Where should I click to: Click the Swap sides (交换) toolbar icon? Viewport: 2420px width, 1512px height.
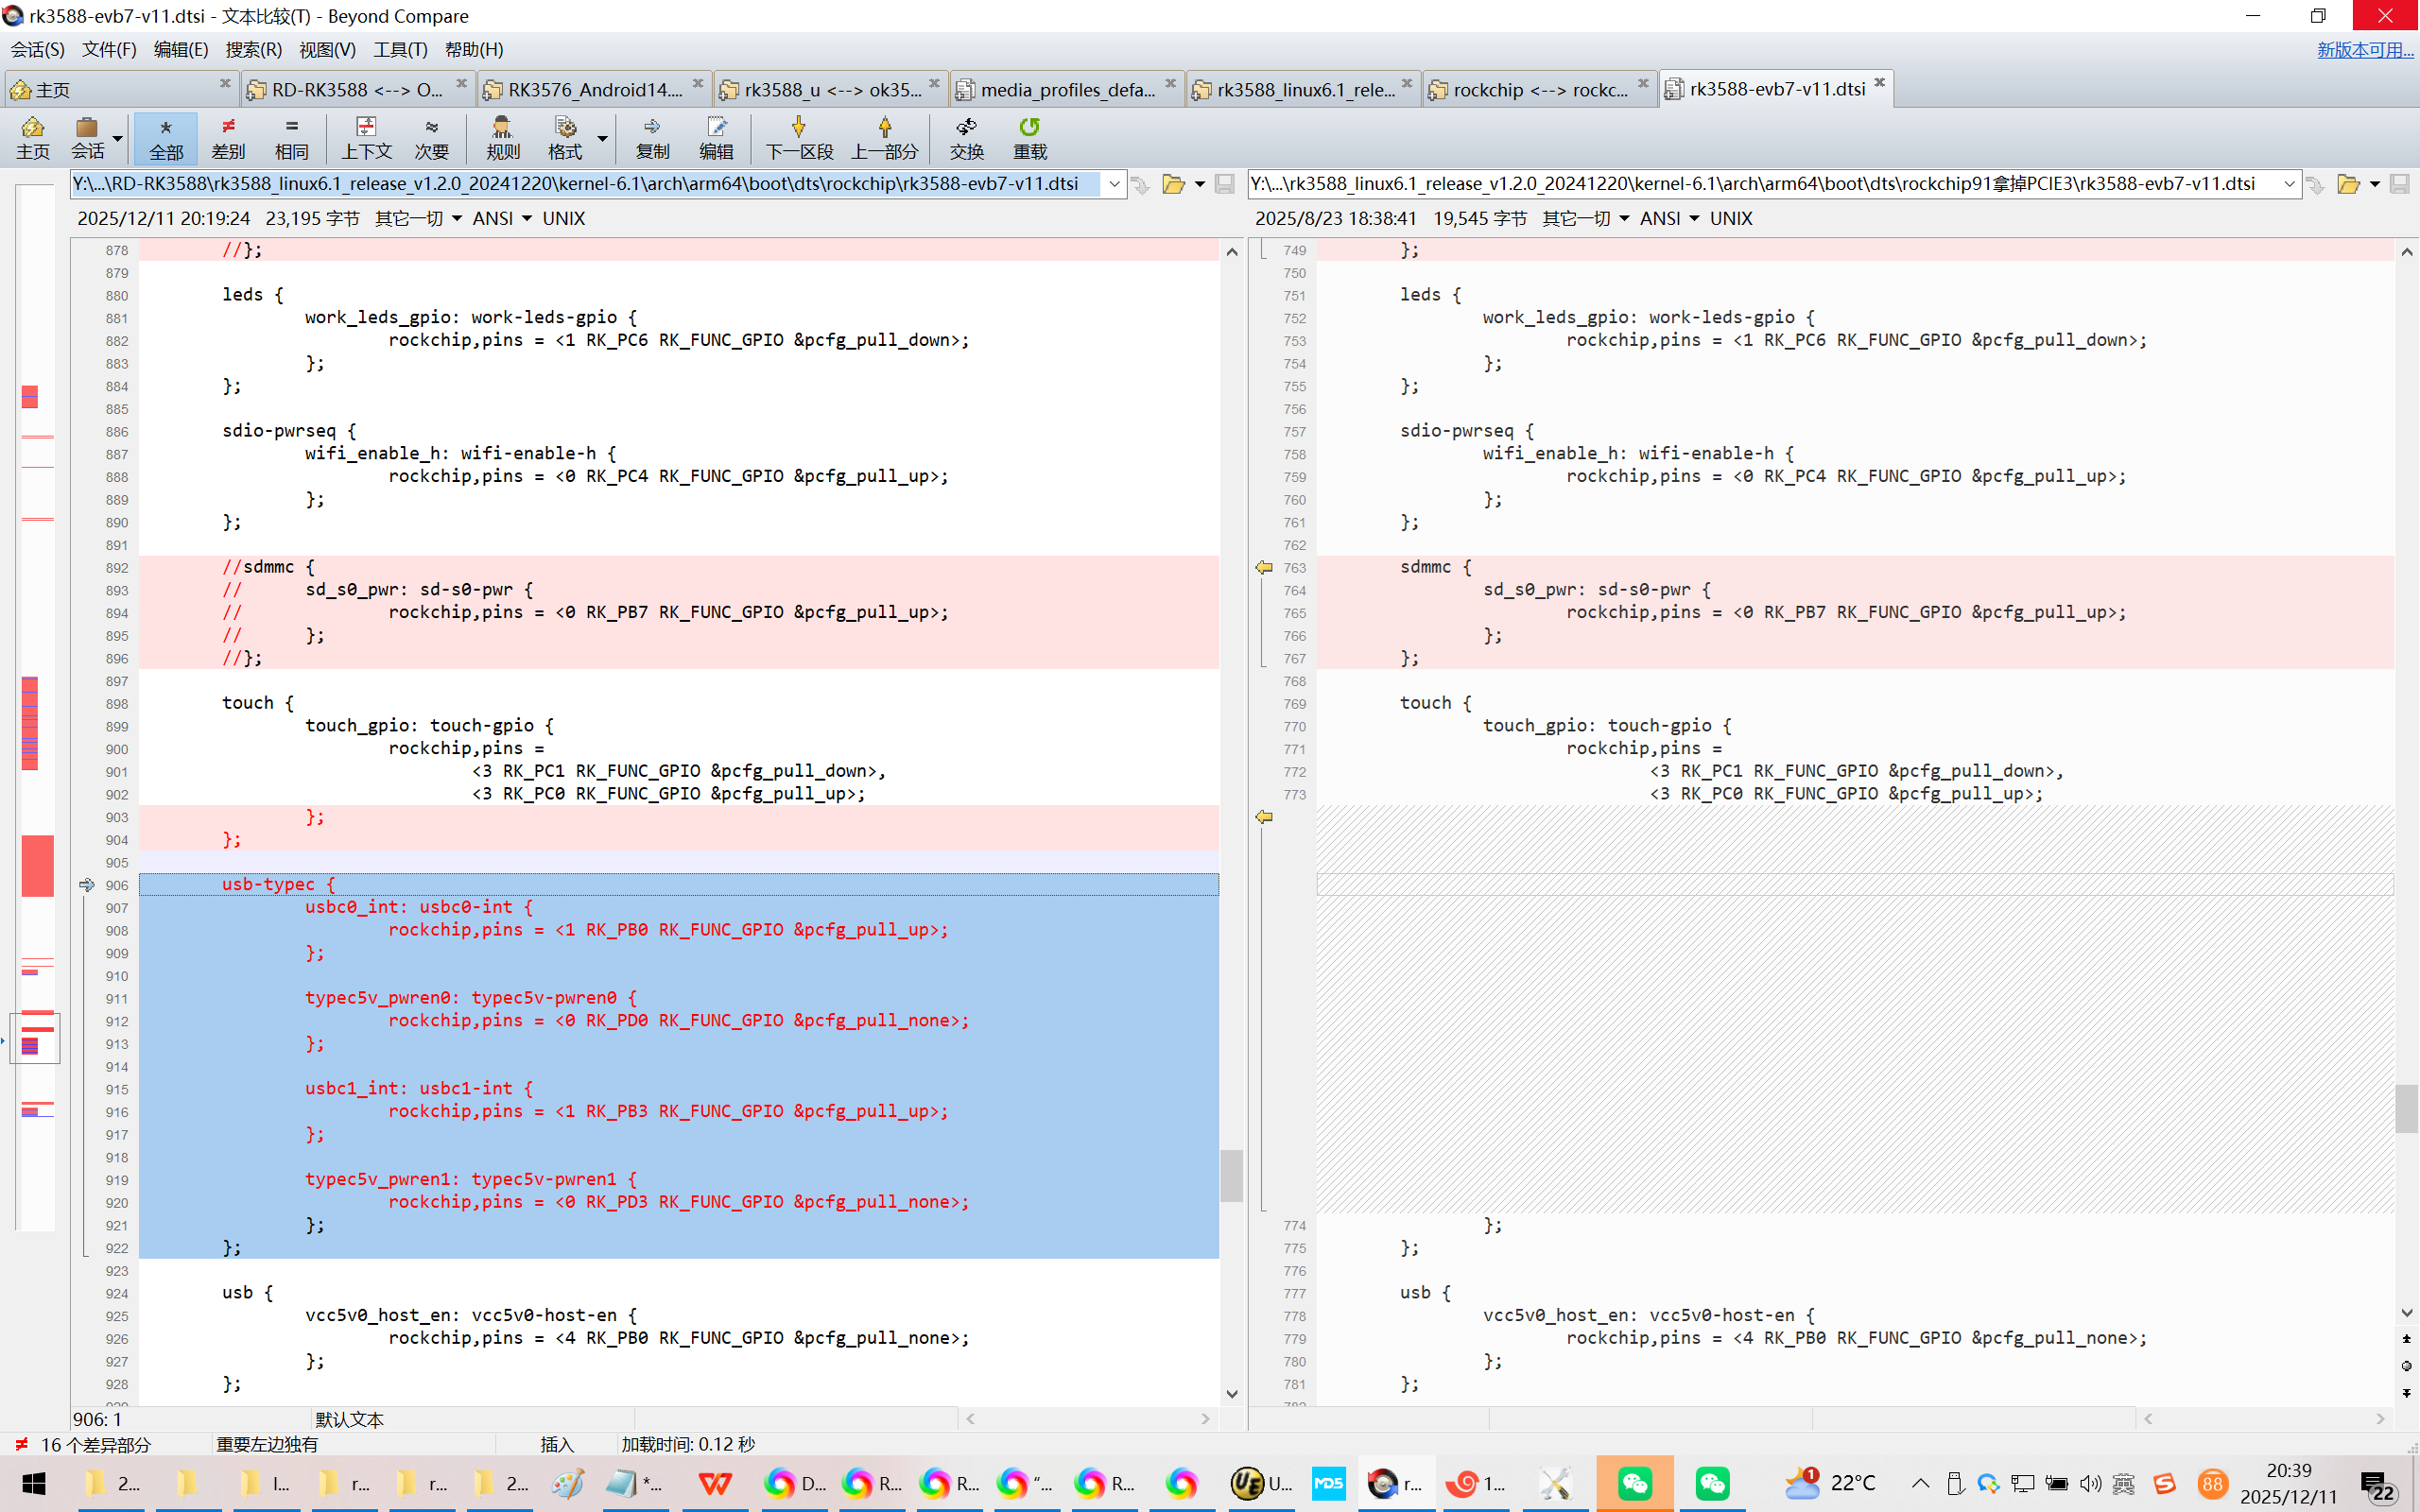(966, 137)
